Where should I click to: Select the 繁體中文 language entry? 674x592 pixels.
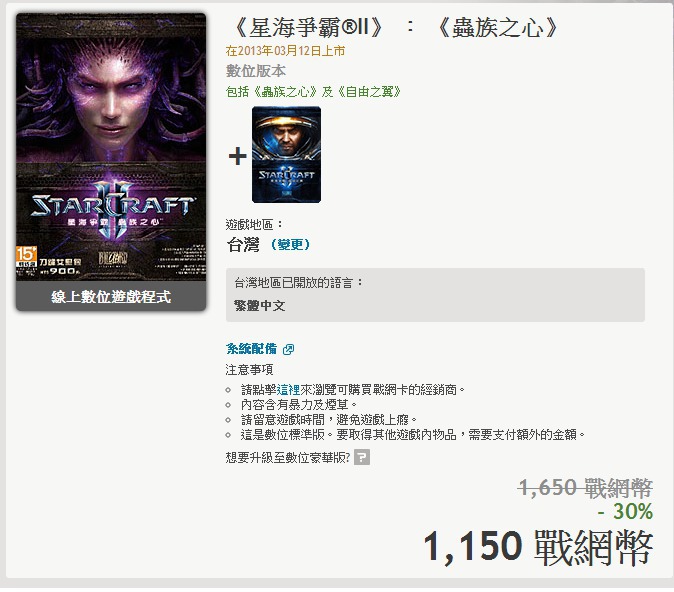click(260, 306)
